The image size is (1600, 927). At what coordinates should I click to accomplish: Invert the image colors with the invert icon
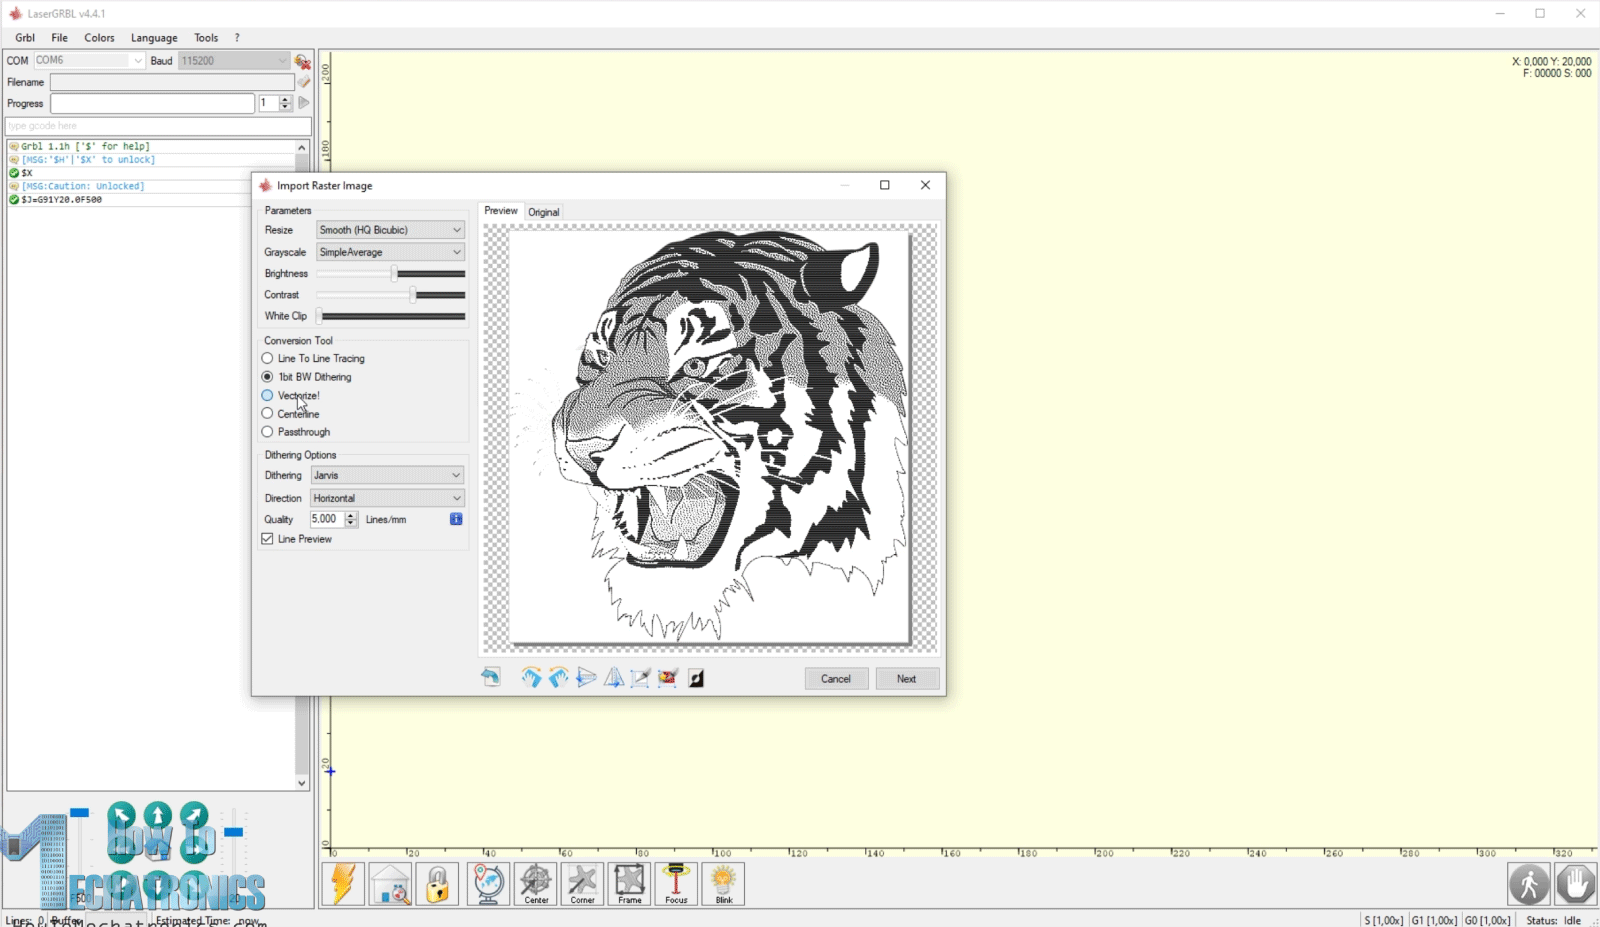(696, 678)
